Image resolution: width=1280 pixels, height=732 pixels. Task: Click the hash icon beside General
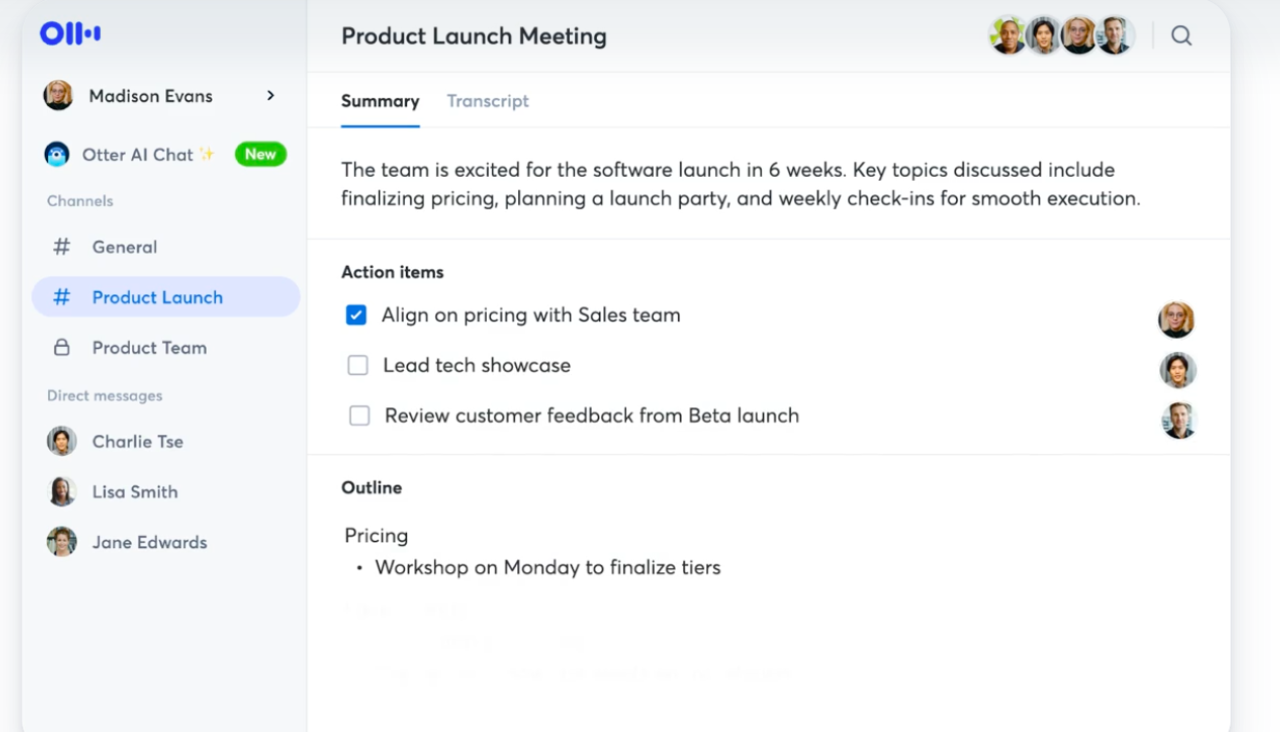62,247
